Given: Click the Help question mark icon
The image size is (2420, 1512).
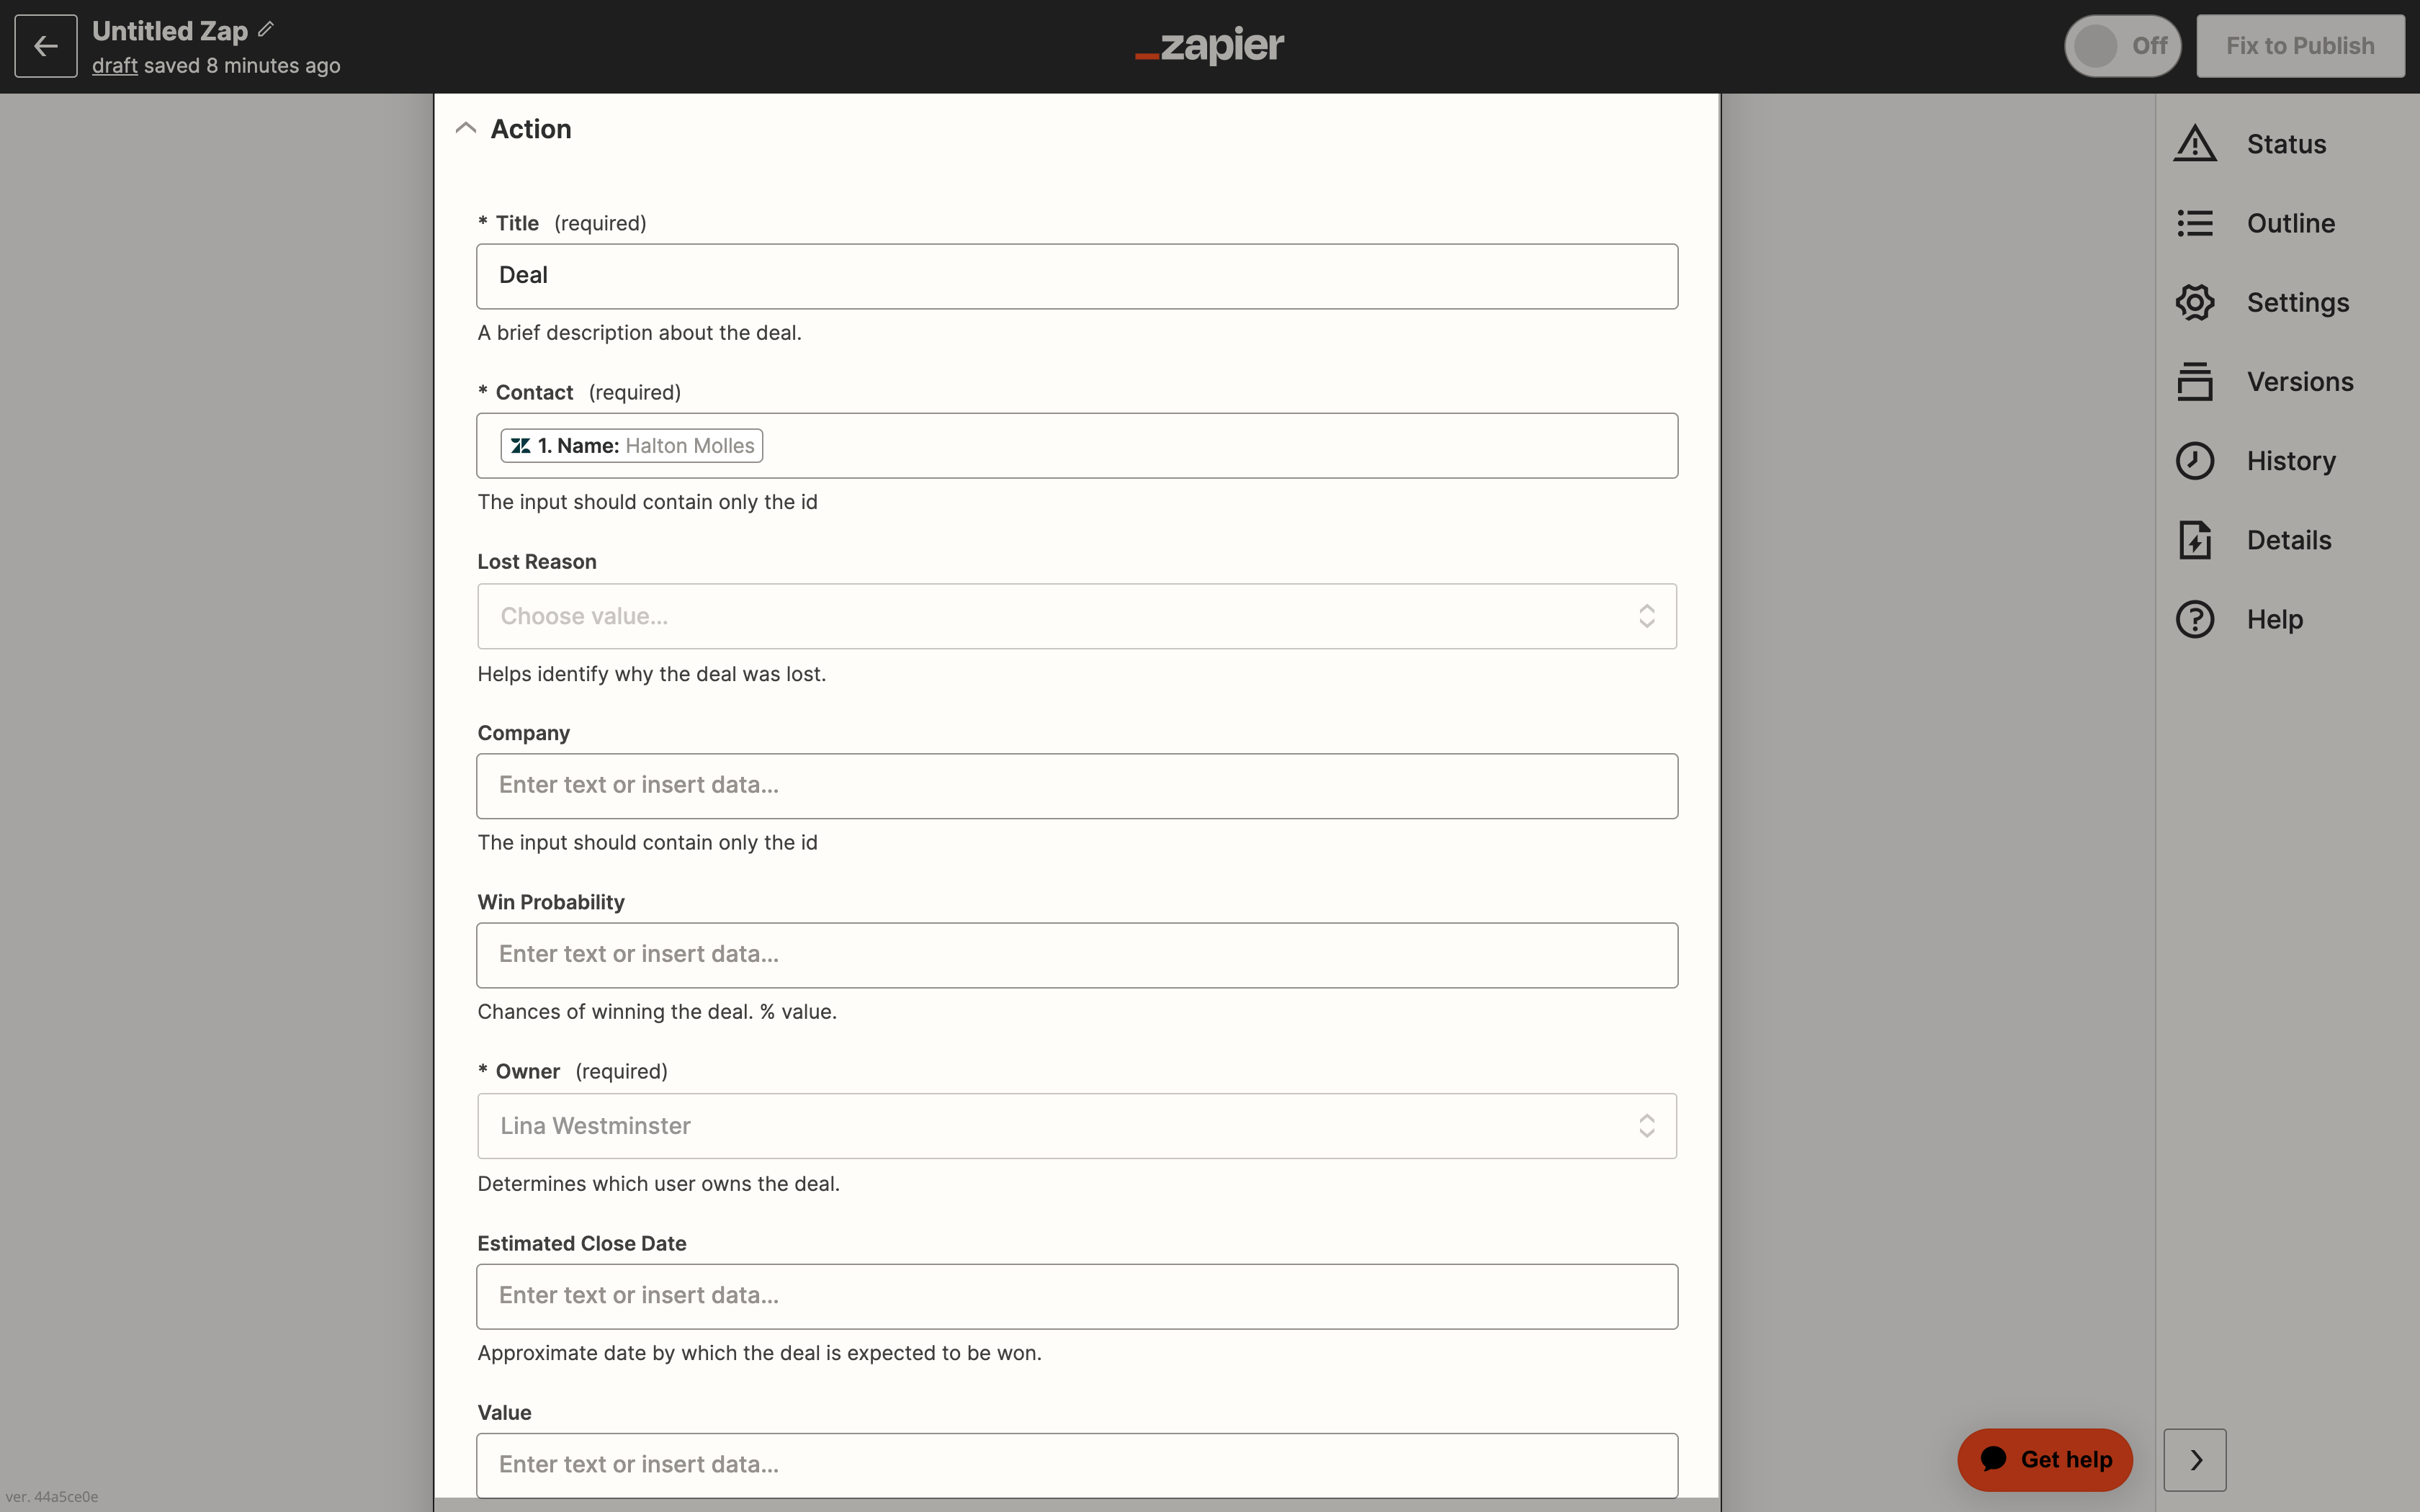Looking at the screenshot, I should [x=2195, y=619].
